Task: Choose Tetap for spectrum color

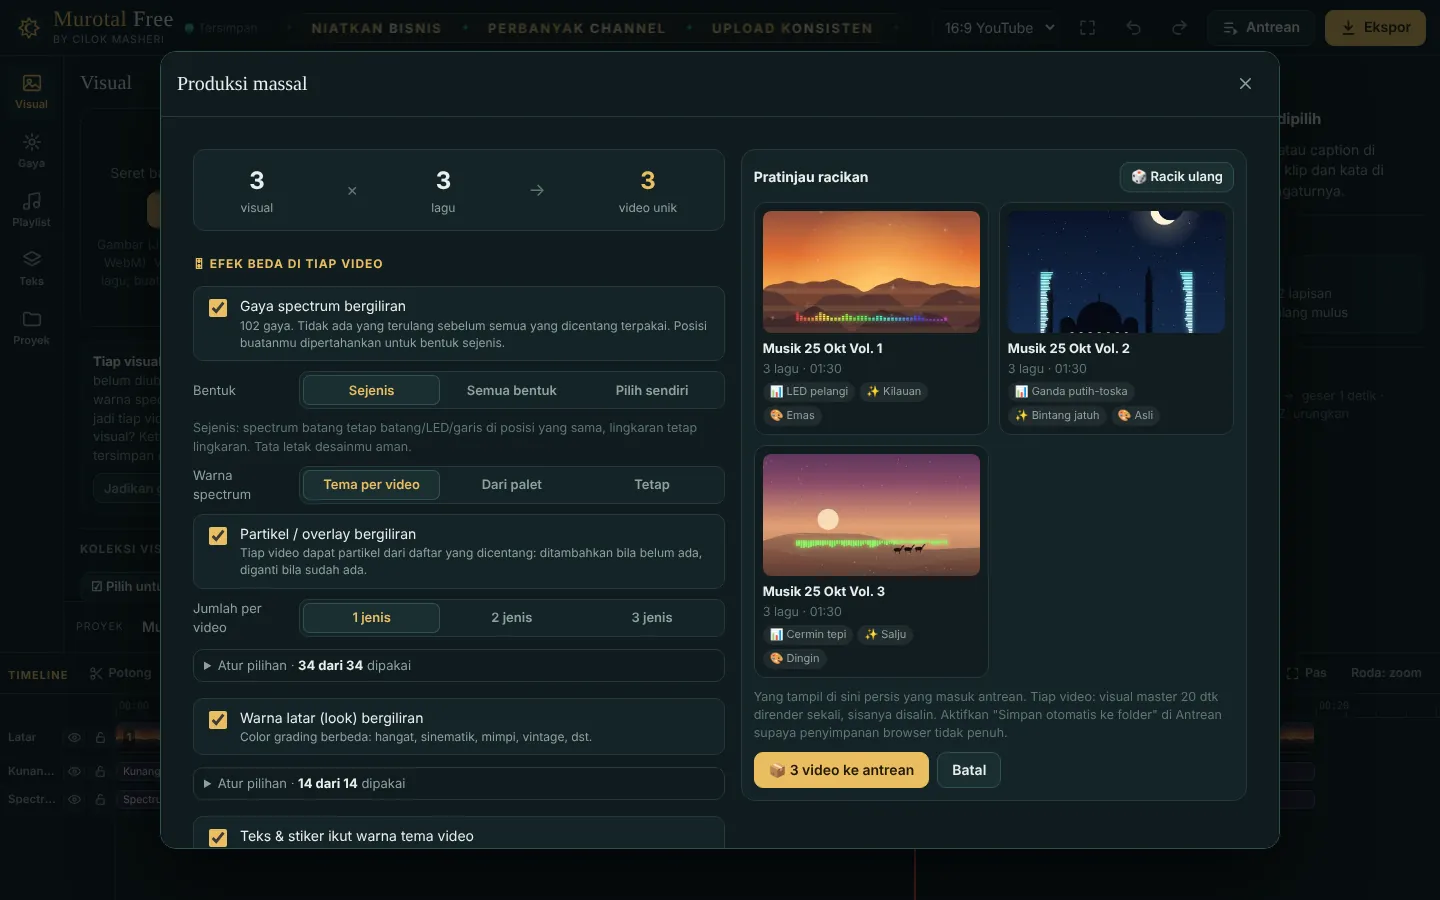Action: [x=652, y=485]
